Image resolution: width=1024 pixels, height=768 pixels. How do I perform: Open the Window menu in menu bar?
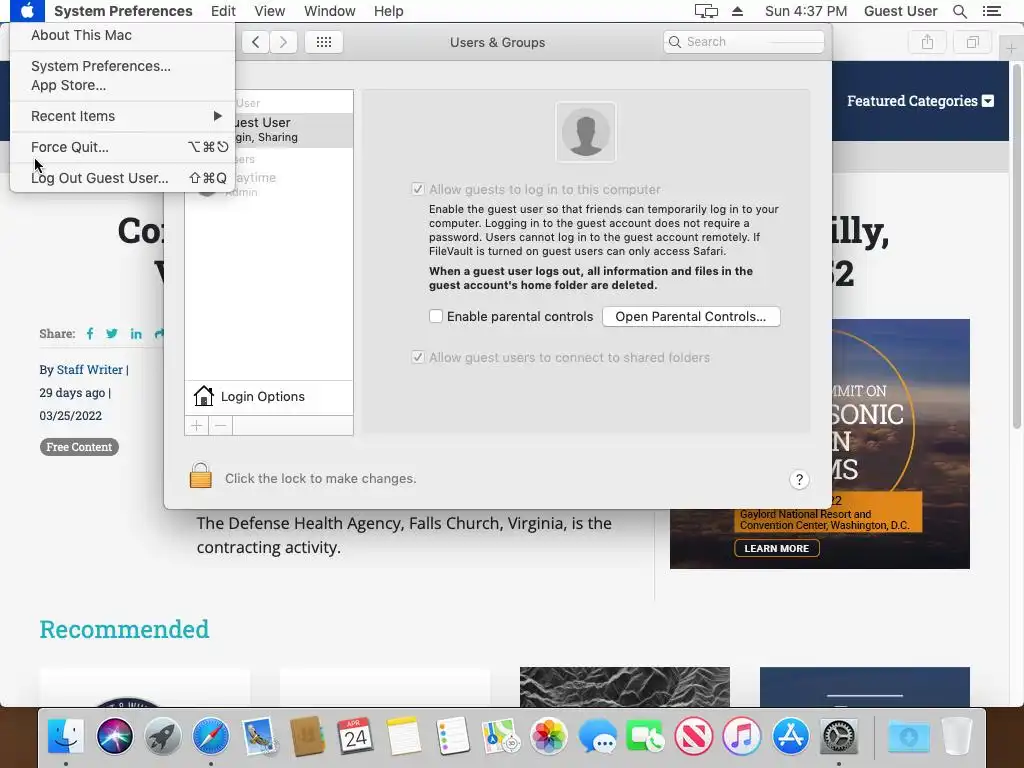click(x=330, y=11)
